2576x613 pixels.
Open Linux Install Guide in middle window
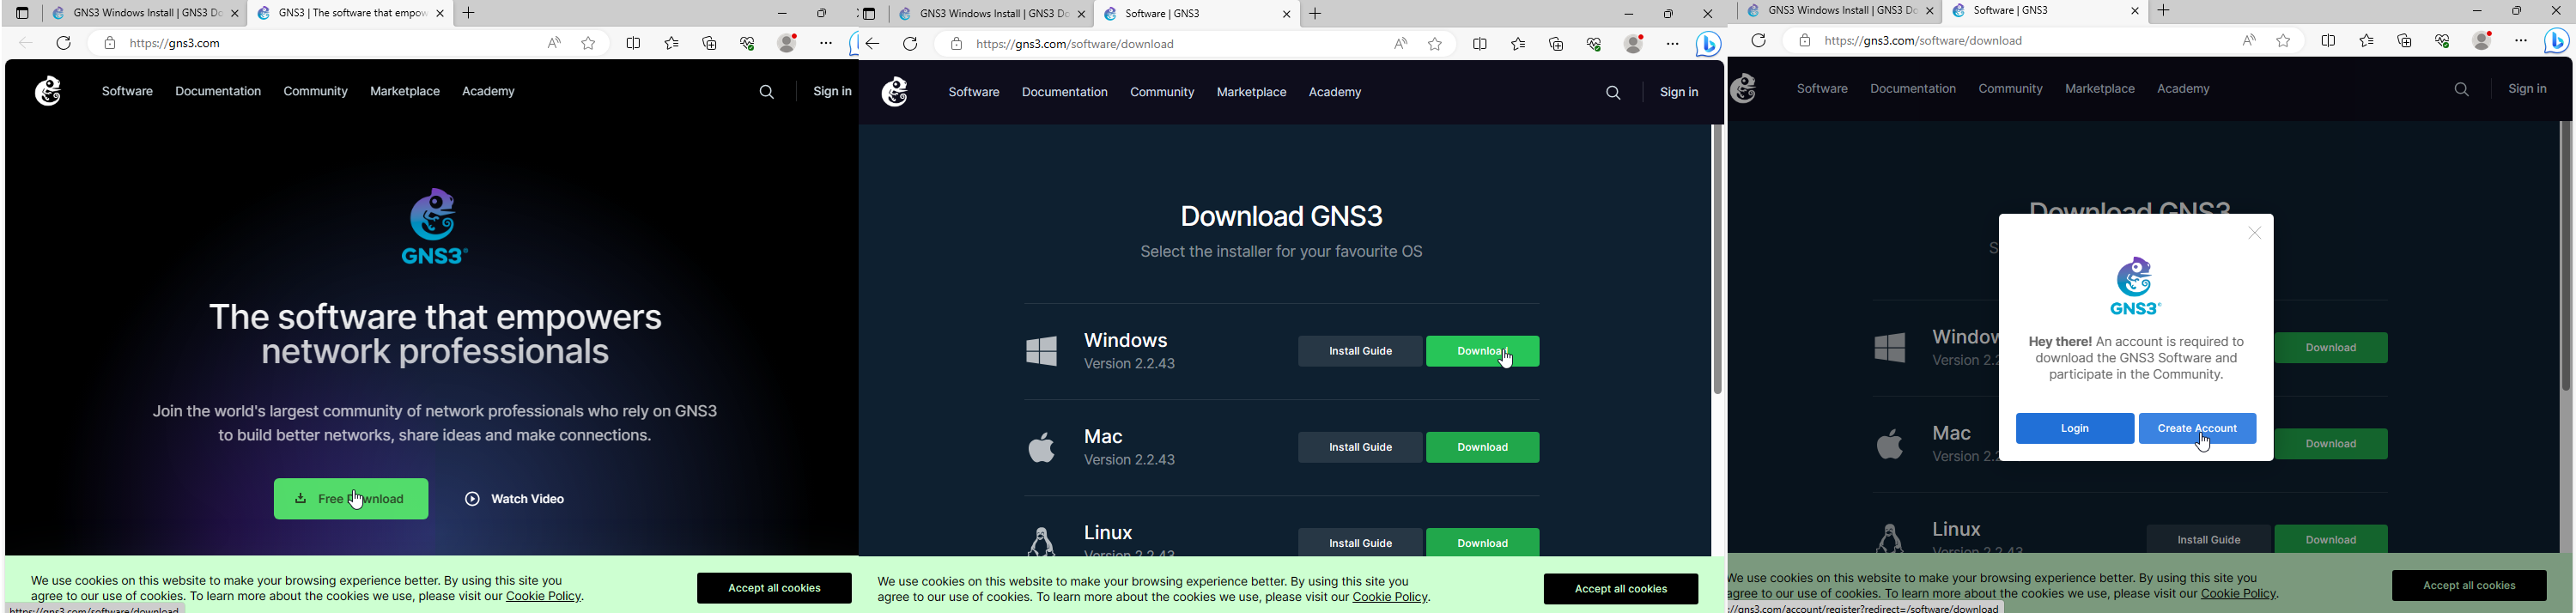point(1360,542)
